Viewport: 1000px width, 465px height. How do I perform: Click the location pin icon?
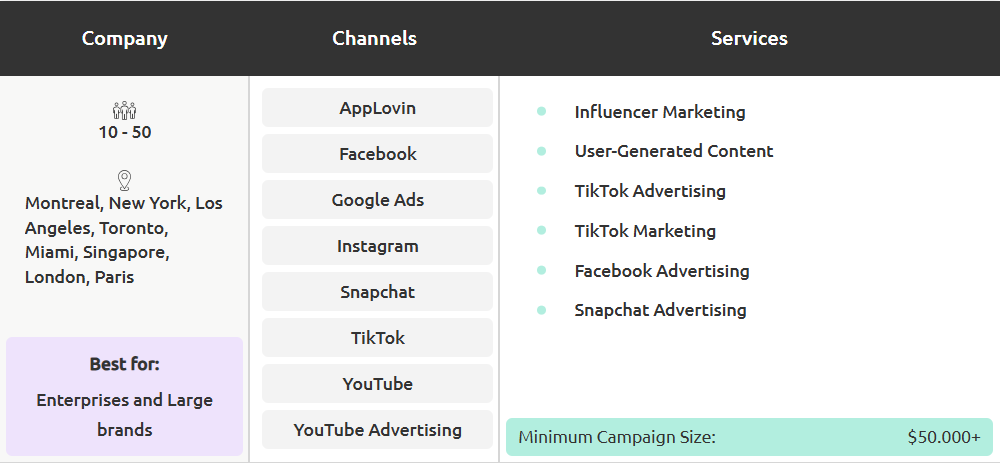point(124,180)
